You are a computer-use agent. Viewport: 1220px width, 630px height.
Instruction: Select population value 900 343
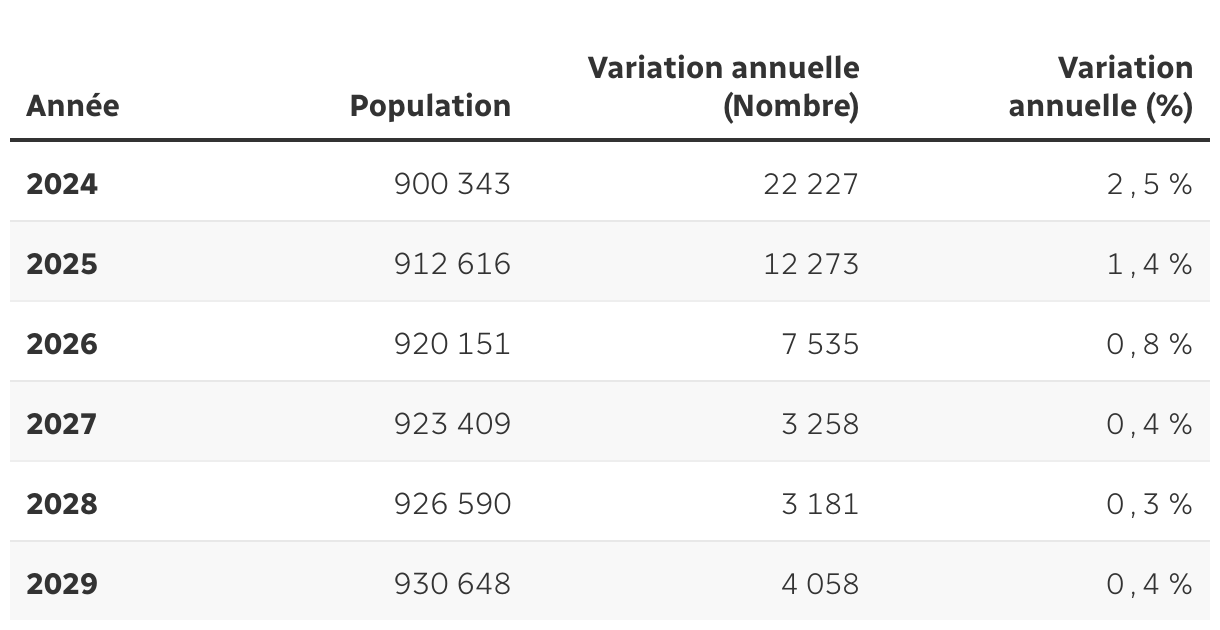coord(452,184)
